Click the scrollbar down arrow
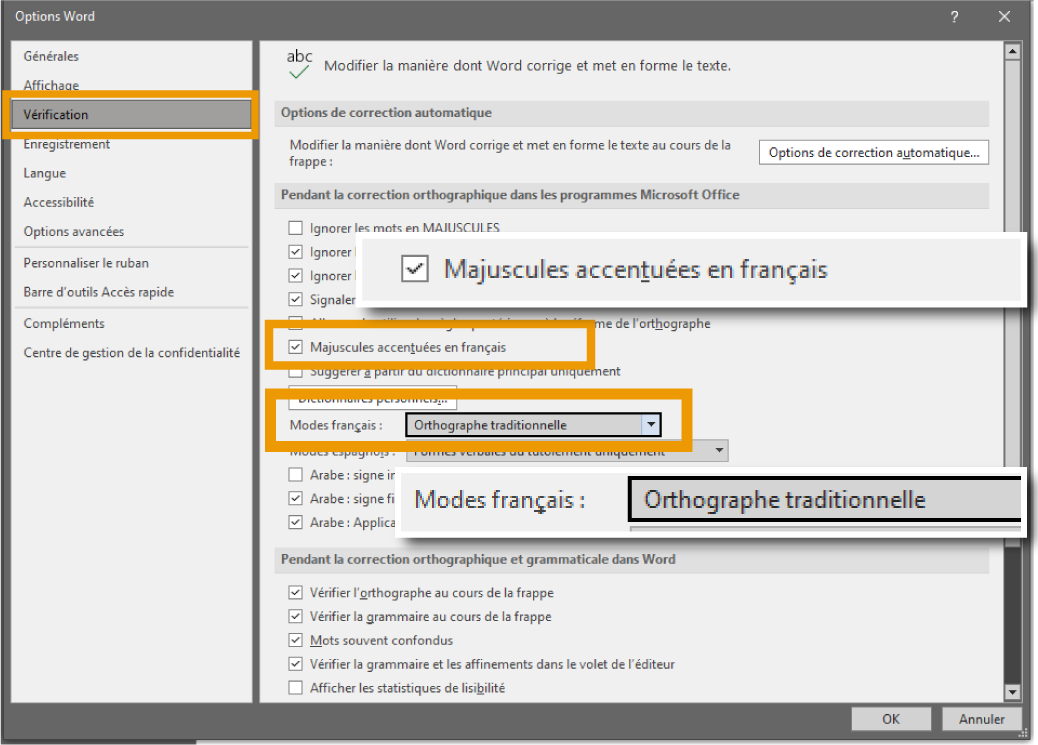 point(1011,692)
